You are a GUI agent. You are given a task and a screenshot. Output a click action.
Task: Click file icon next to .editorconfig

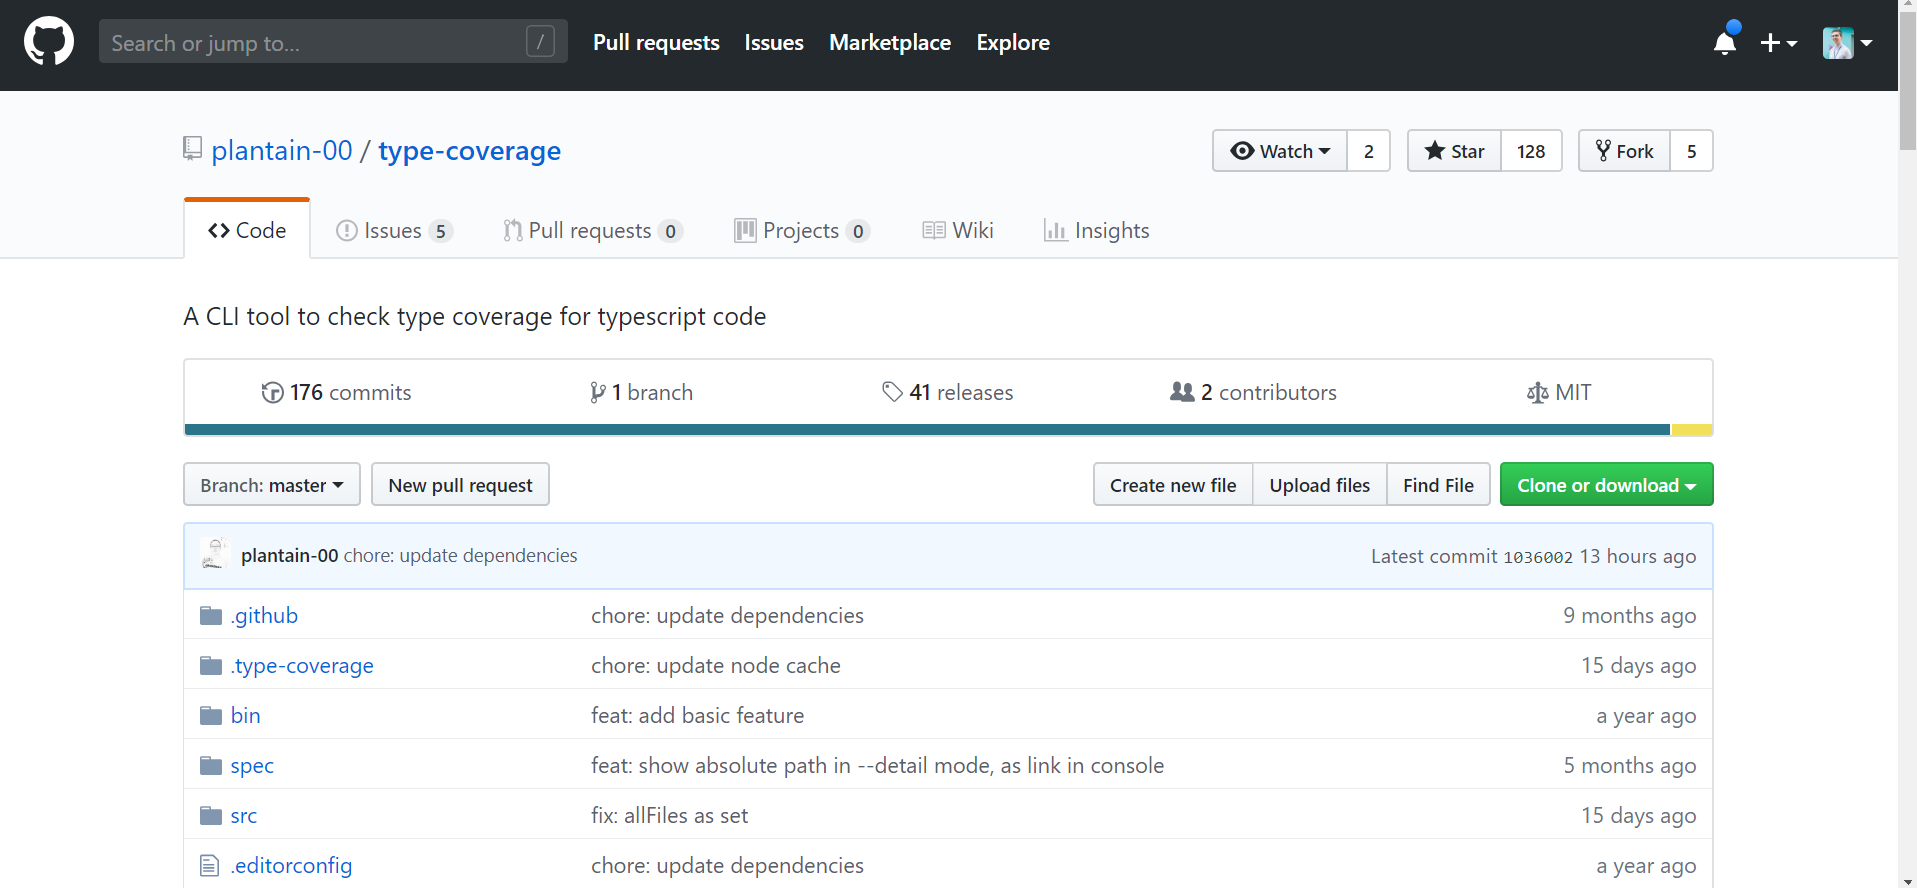[x=209, y=865]
